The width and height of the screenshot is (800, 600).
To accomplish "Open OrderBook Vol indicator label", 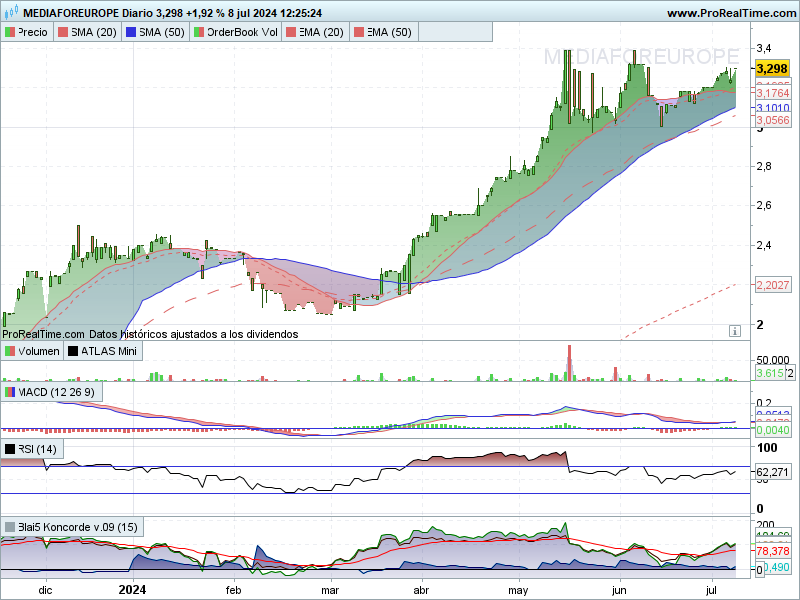I will (x=236, y=32).
